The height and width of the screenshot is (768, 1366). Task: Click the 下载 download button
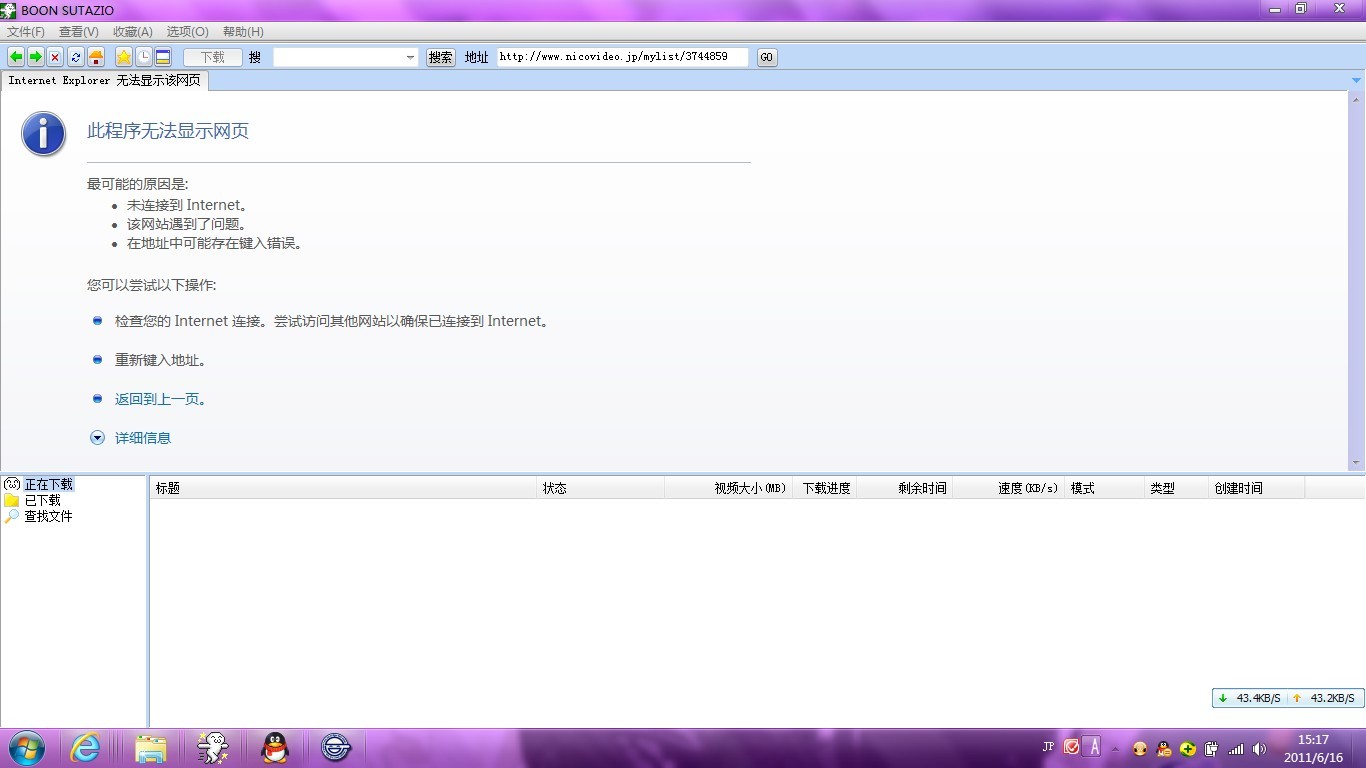[212, 57]
